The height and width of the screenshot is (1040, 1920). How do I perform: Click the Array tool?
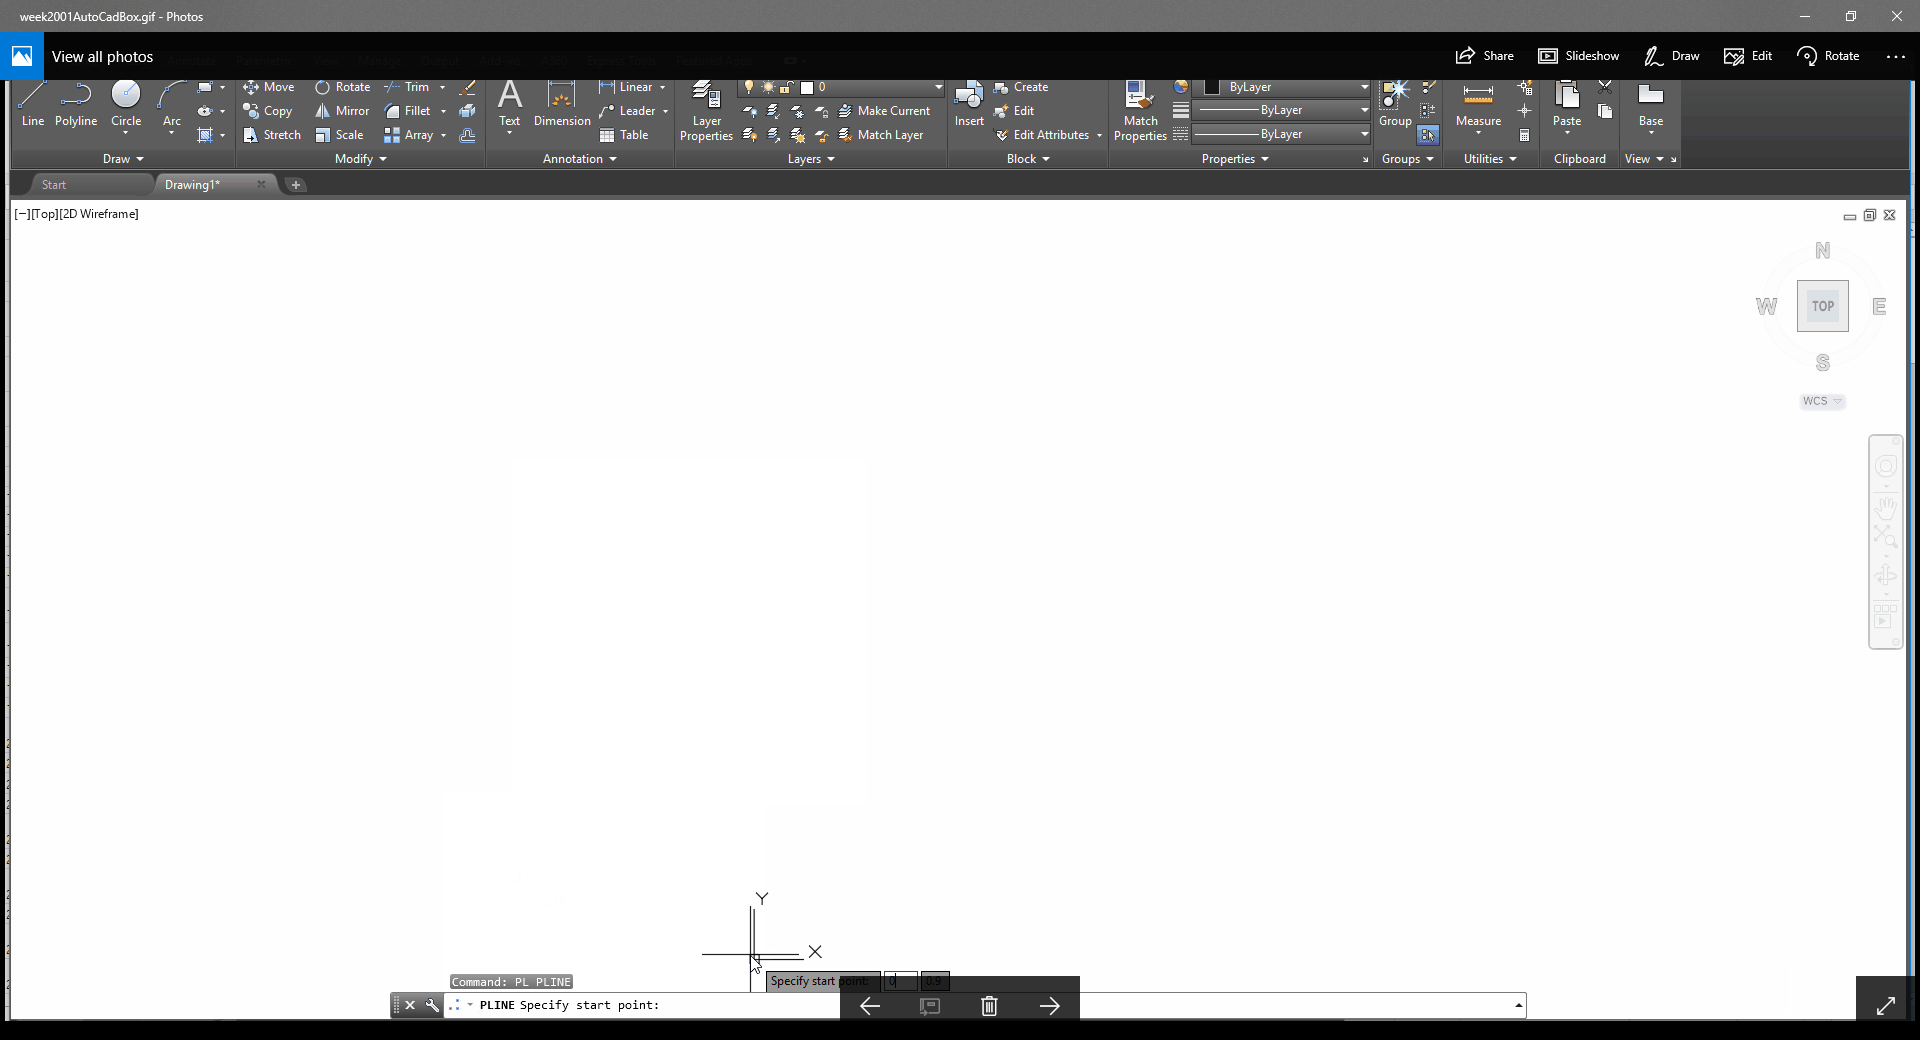click(x=408, y=135)
